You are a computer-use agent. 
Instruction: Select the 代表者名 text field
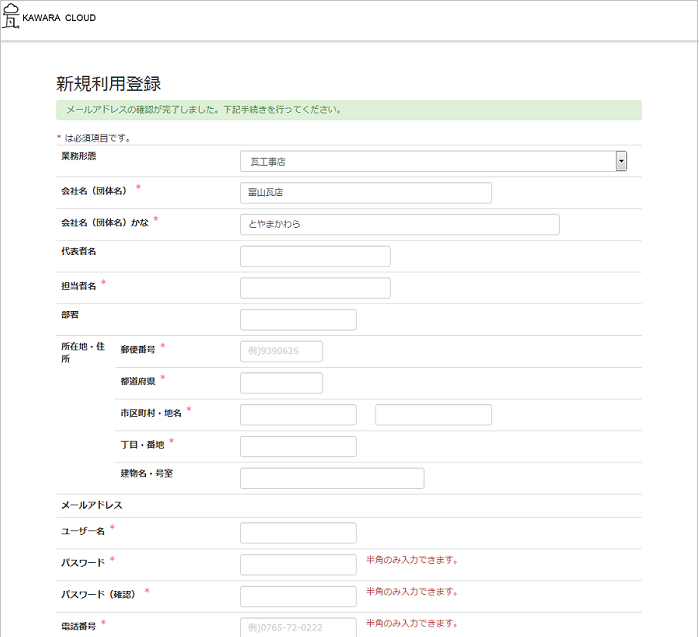315,256
